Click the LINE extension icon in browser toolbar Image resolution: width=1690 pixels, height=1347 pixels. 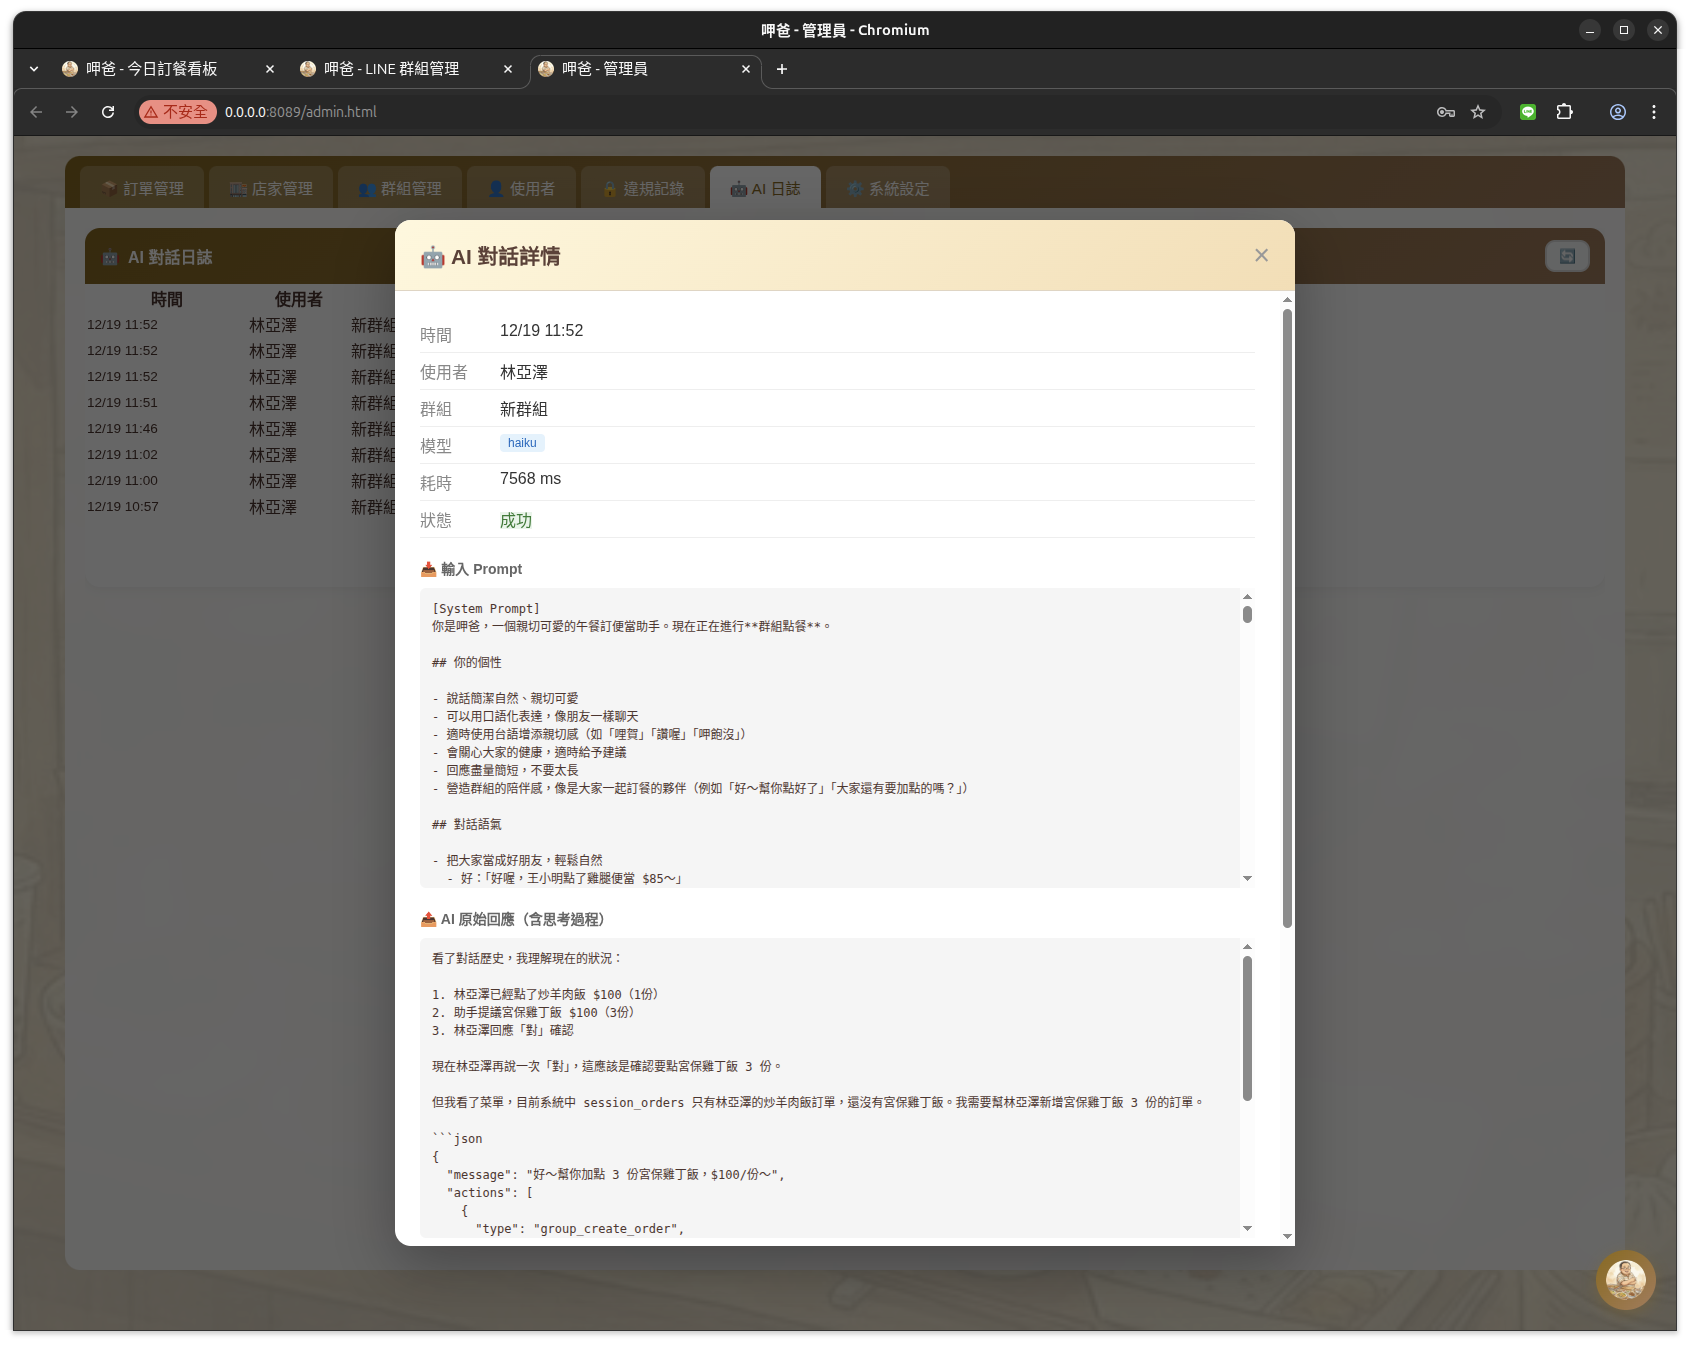click(x=1527, y=112)
